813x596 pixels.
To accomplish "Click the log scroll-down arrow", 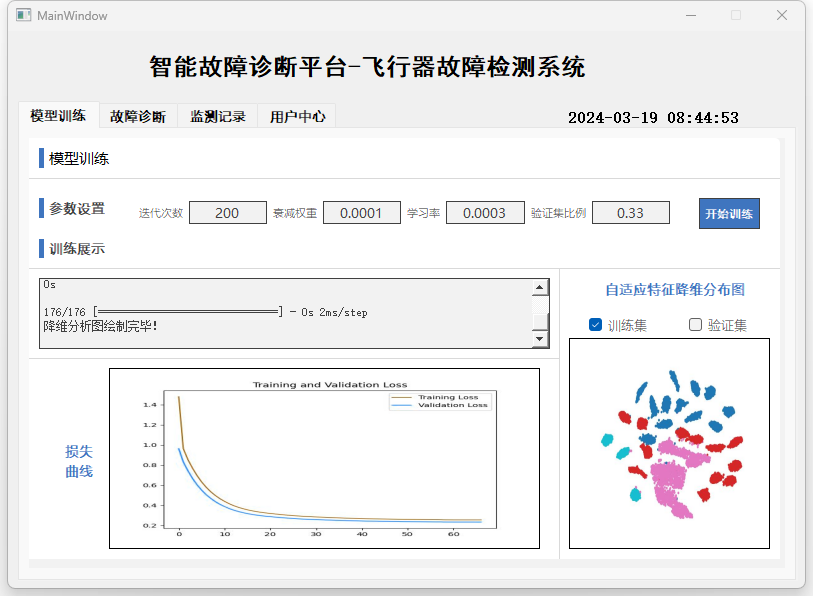I will (540, 339).
